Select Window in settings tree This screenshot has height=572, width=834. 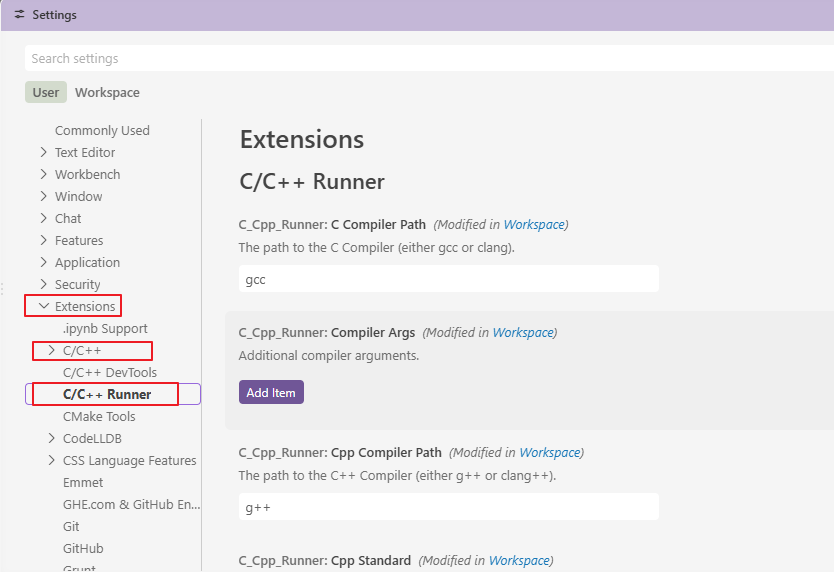pyautogui.click(x=79, y=196)
